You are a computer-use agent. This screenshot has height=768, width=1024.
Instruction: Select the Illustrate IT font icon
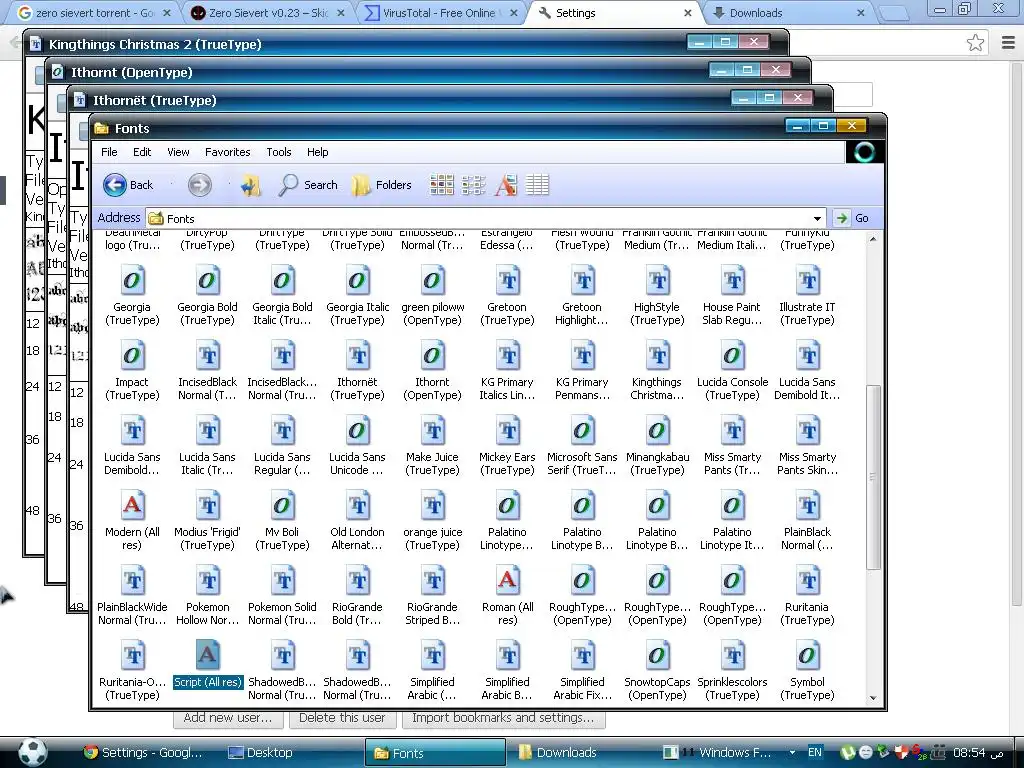point(808,281)
